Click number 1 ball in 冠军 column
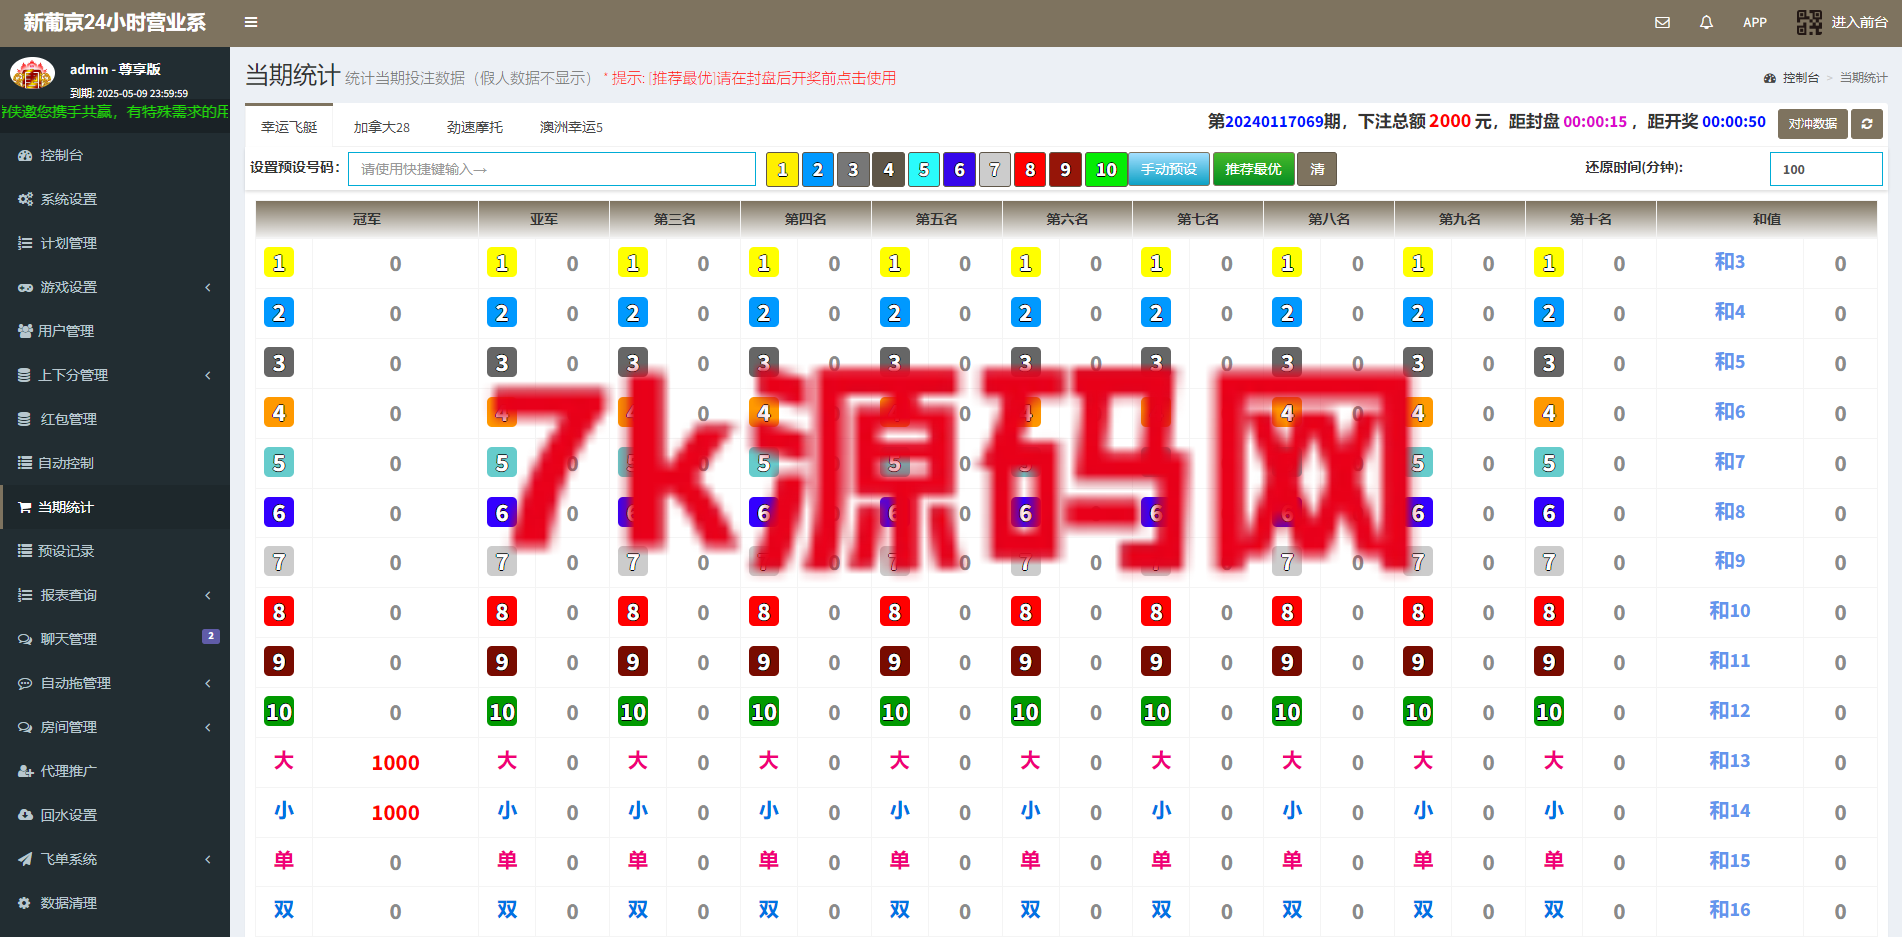Image resolution: width=1902 pixels, height=937 pixels. [279, 263]
